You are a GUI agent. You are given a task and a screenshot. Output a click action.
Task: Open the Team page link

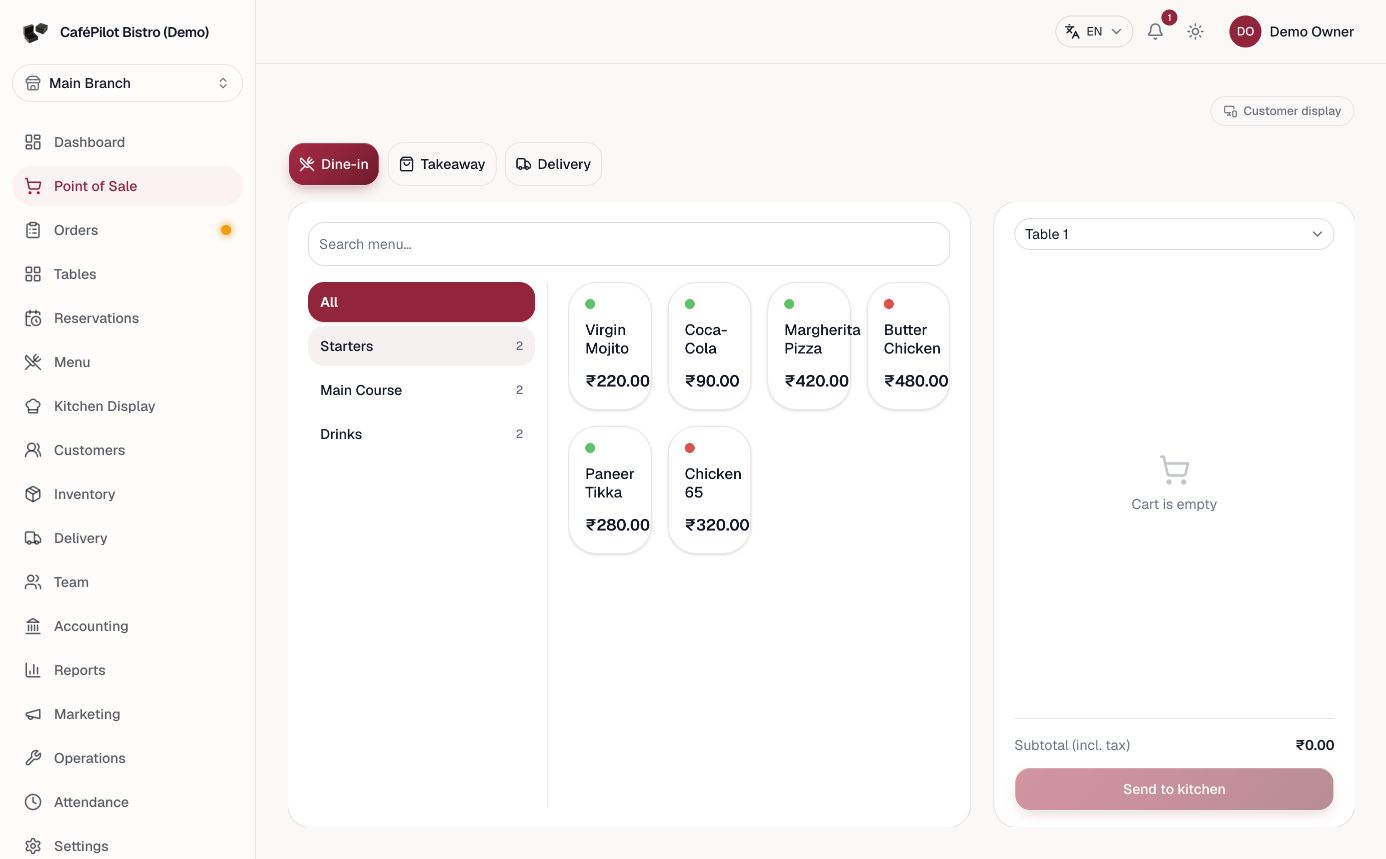[127, 582]
